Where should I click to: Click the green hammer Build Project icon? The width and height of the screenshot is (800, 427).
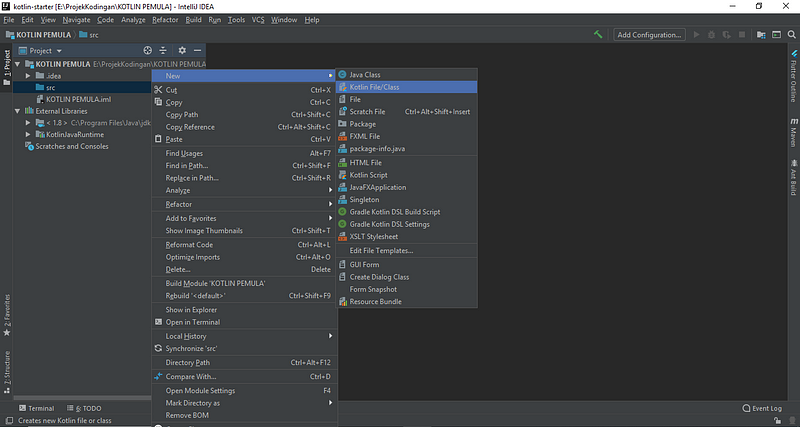[x=598, y=35]
